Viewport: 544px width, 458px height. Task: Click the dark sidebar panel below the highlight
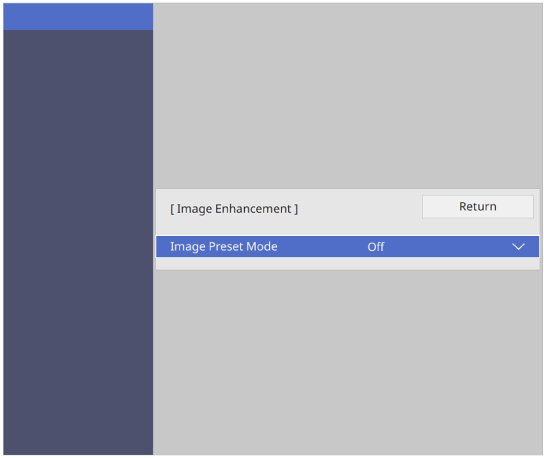point(78,242)
